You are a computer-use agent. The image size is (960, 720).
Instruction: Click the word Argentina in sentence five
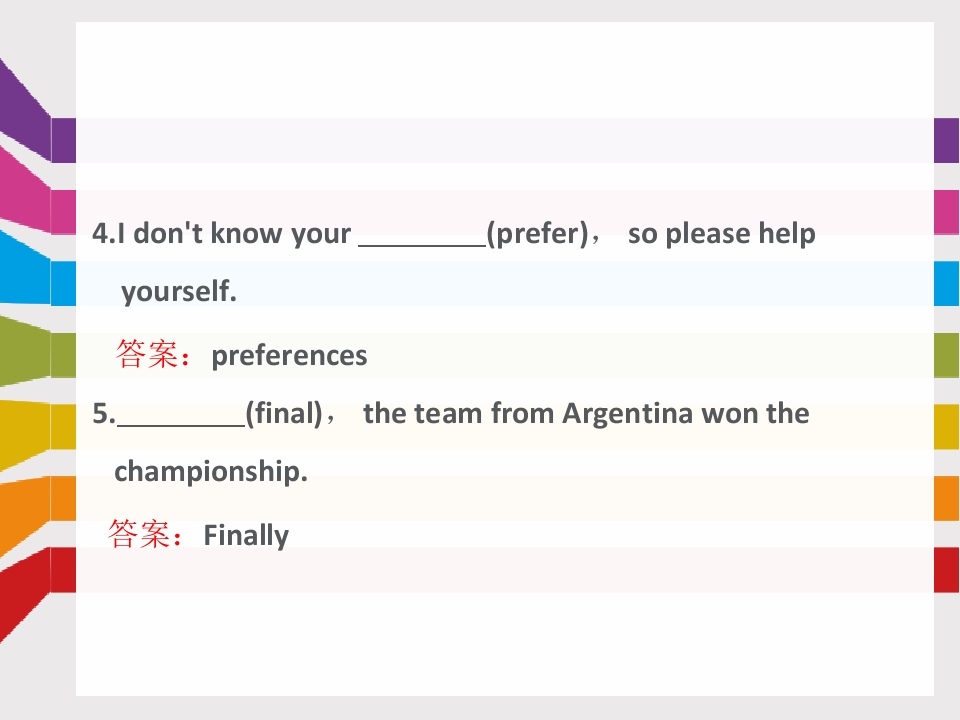click(628, 414)
